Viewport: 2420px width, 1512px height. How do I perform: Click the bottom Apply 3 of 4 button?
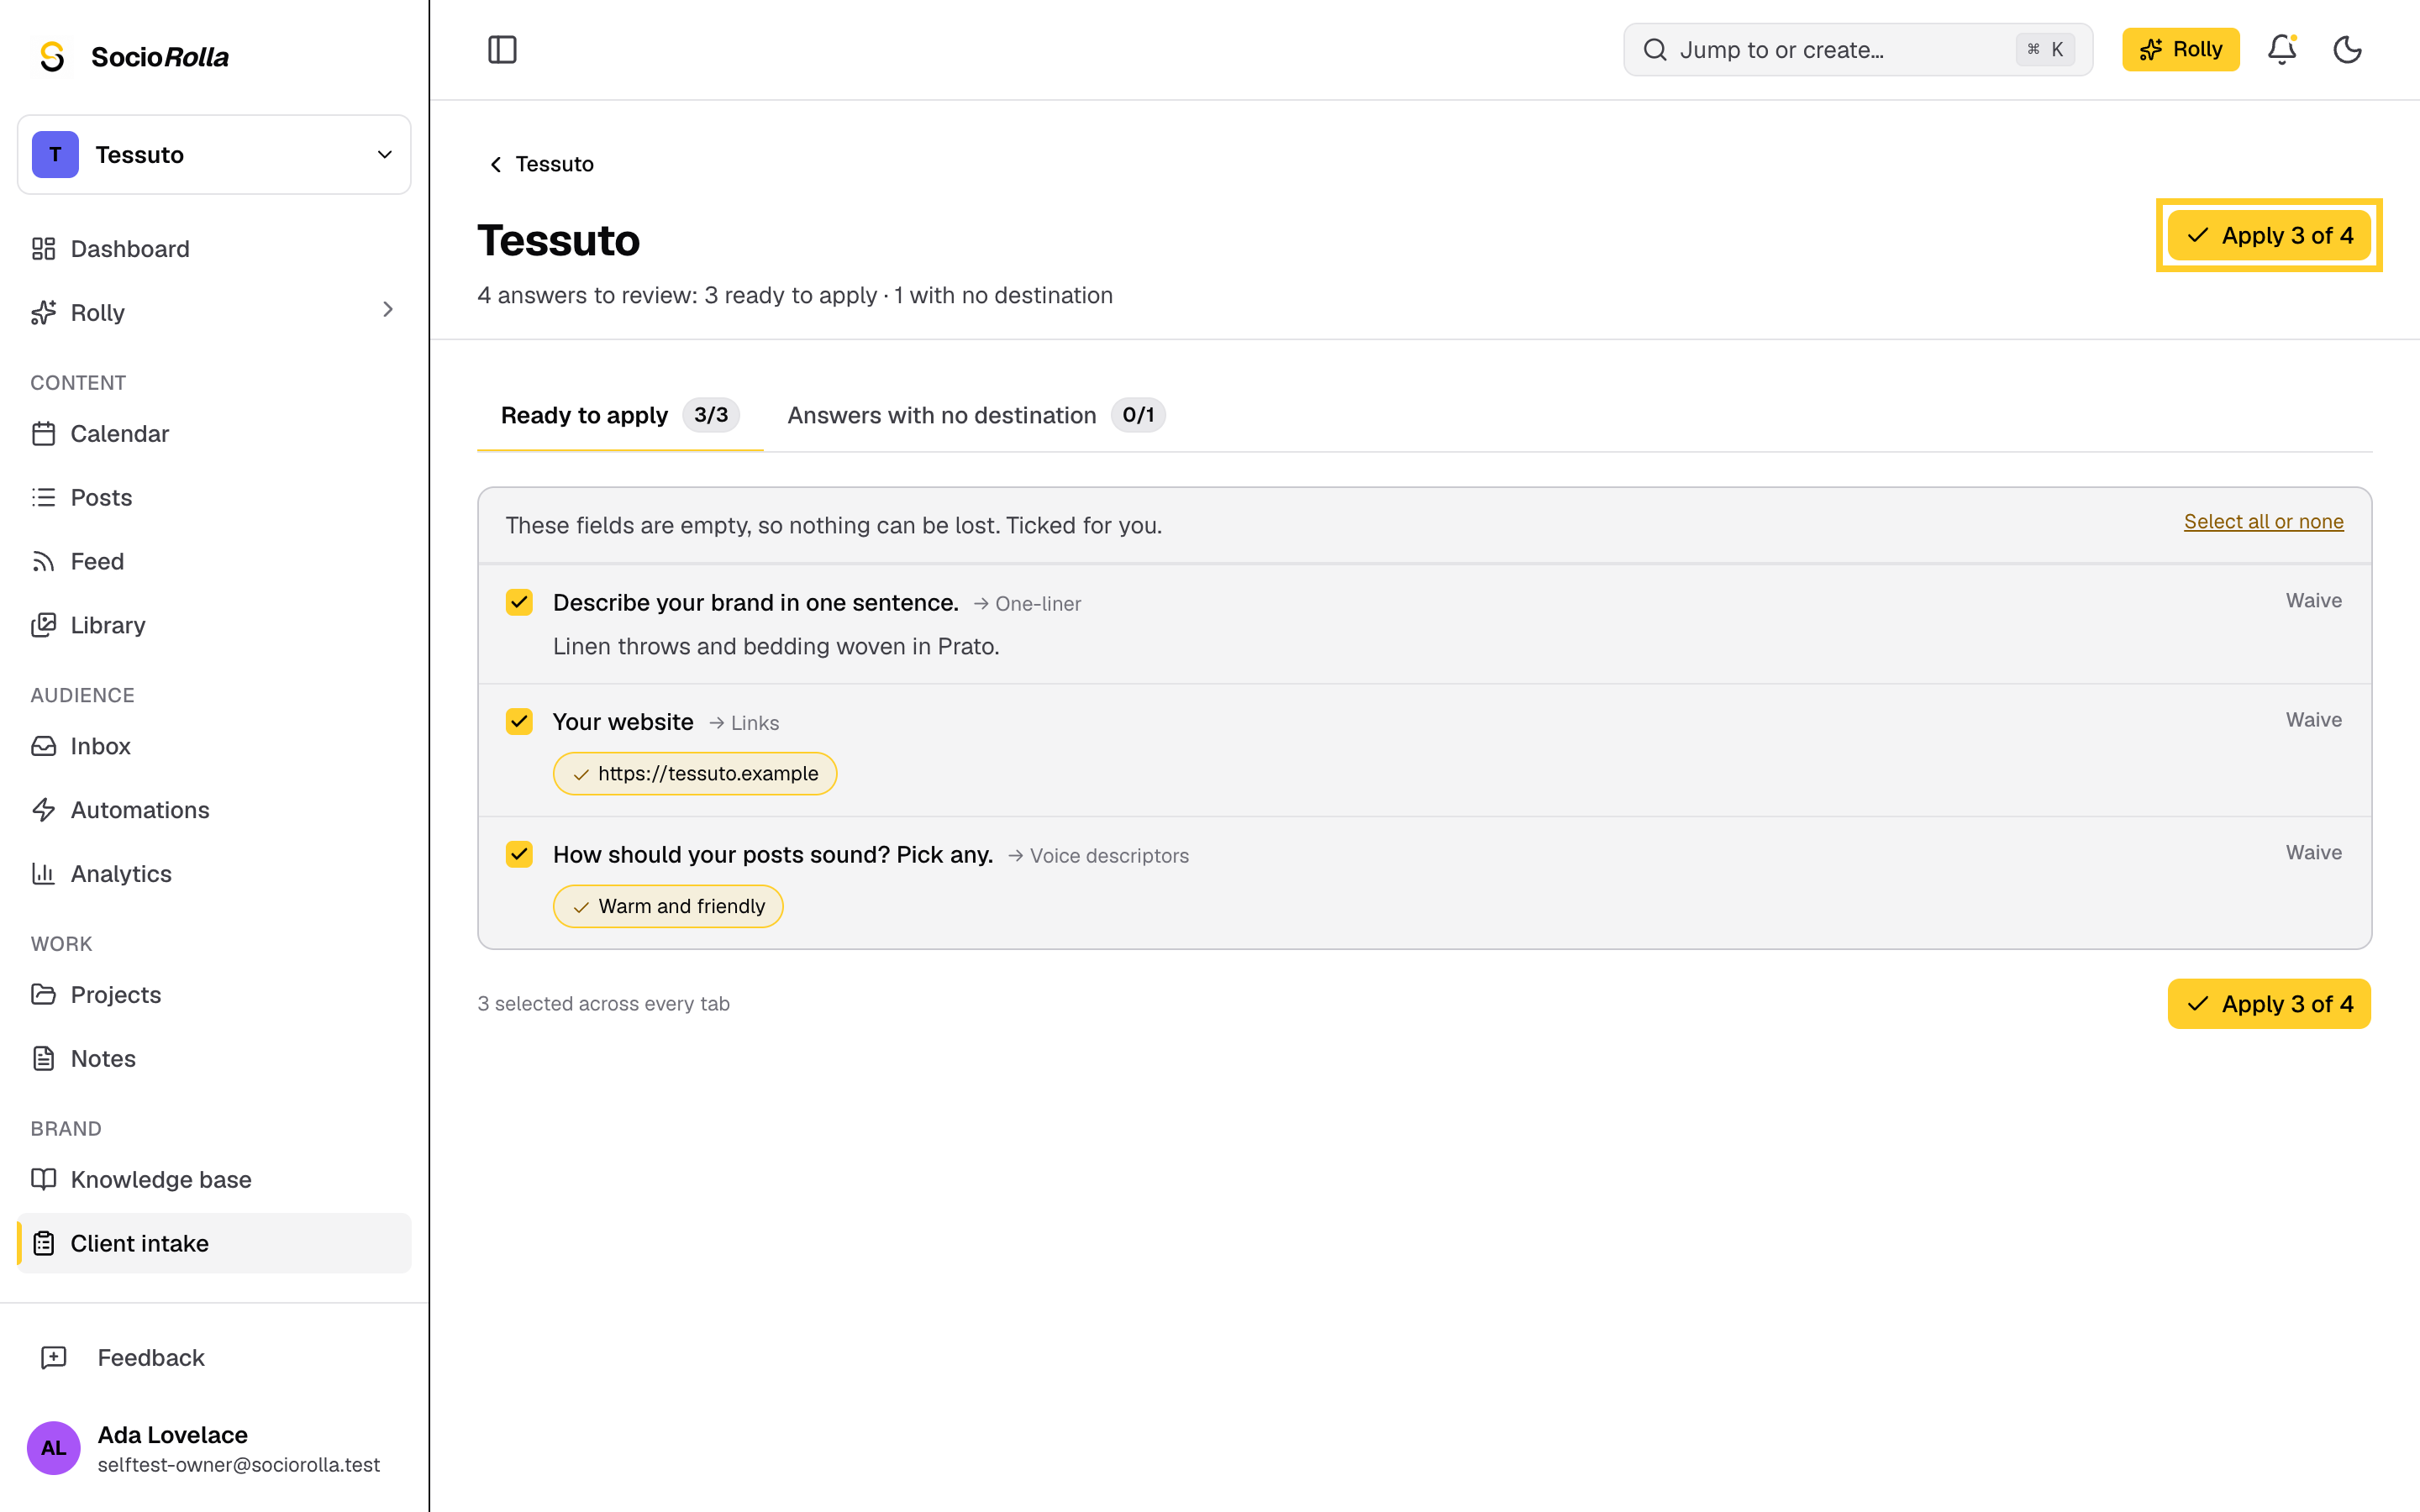point(2269,1004)
